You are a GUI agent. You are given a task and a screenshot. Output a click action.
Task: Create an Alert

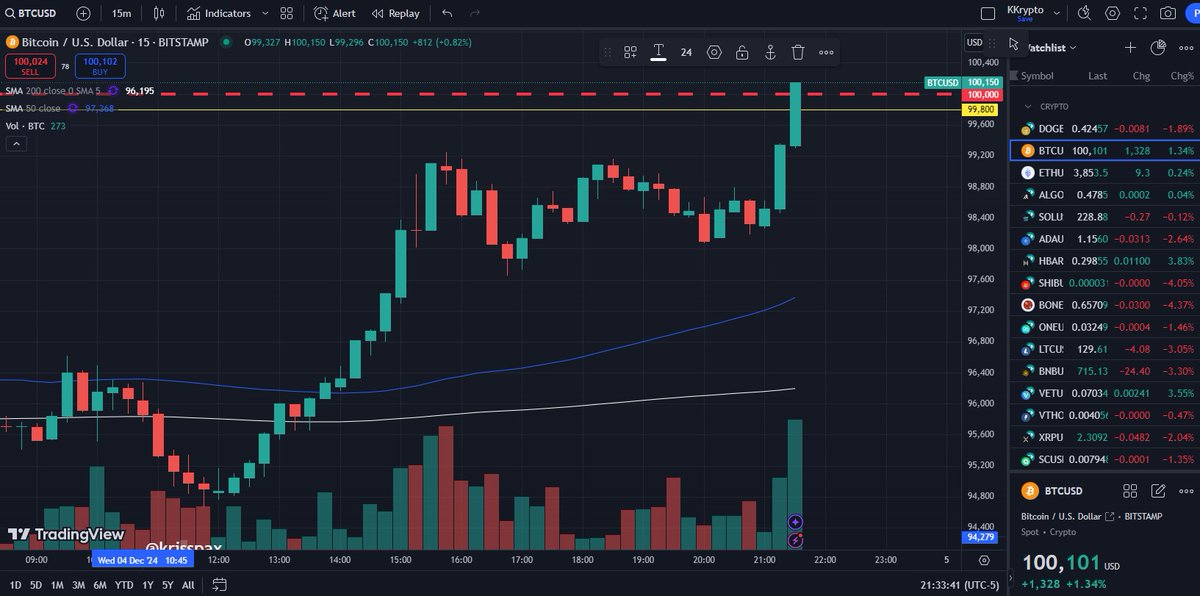(x=335, y=14)
